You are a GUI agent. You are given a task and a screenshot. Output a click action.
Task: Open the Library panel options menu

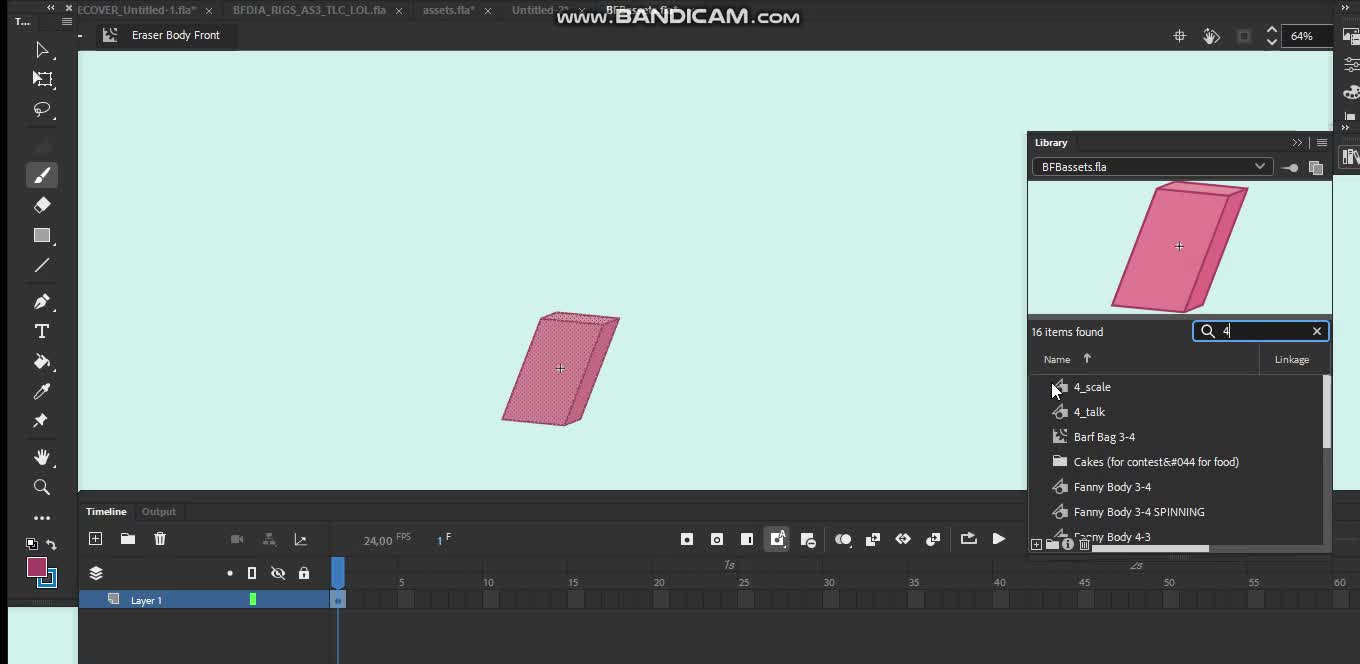pos(1322,143)
